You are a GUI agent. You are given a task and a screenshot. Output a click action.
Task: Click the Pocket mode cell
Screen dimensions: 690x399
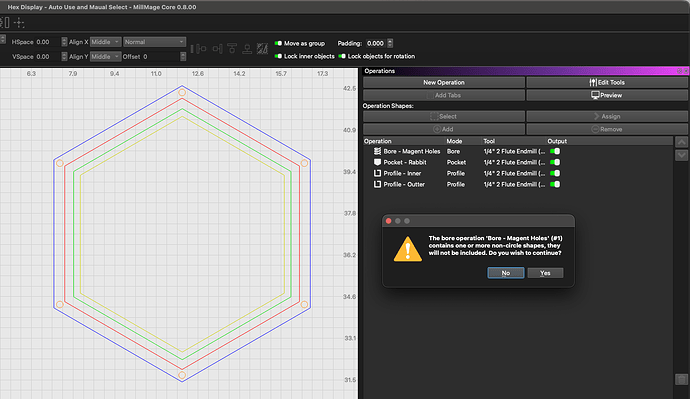click(x=456, y=162)
